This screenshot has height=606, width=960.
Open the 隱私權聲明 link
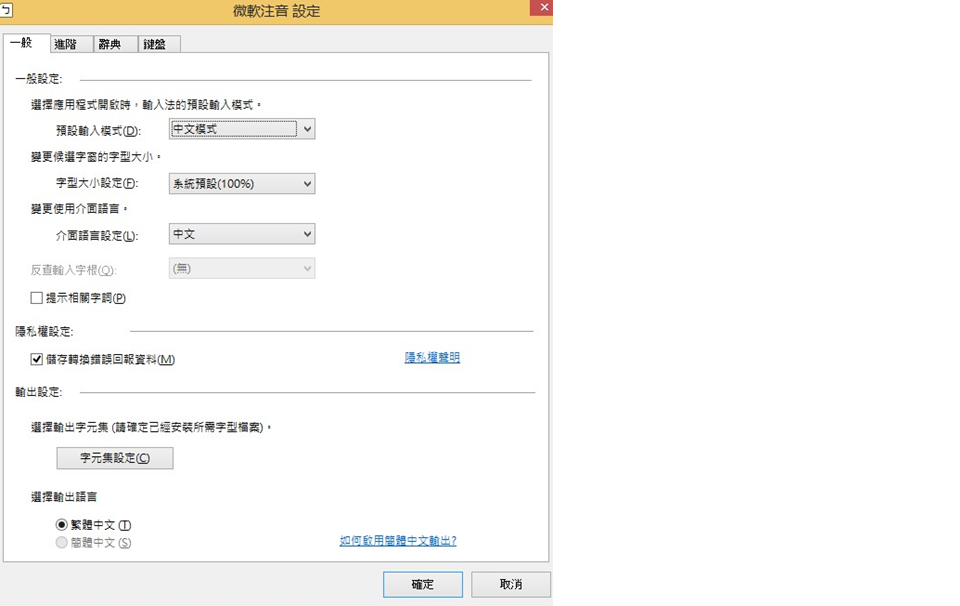[432, 357]
